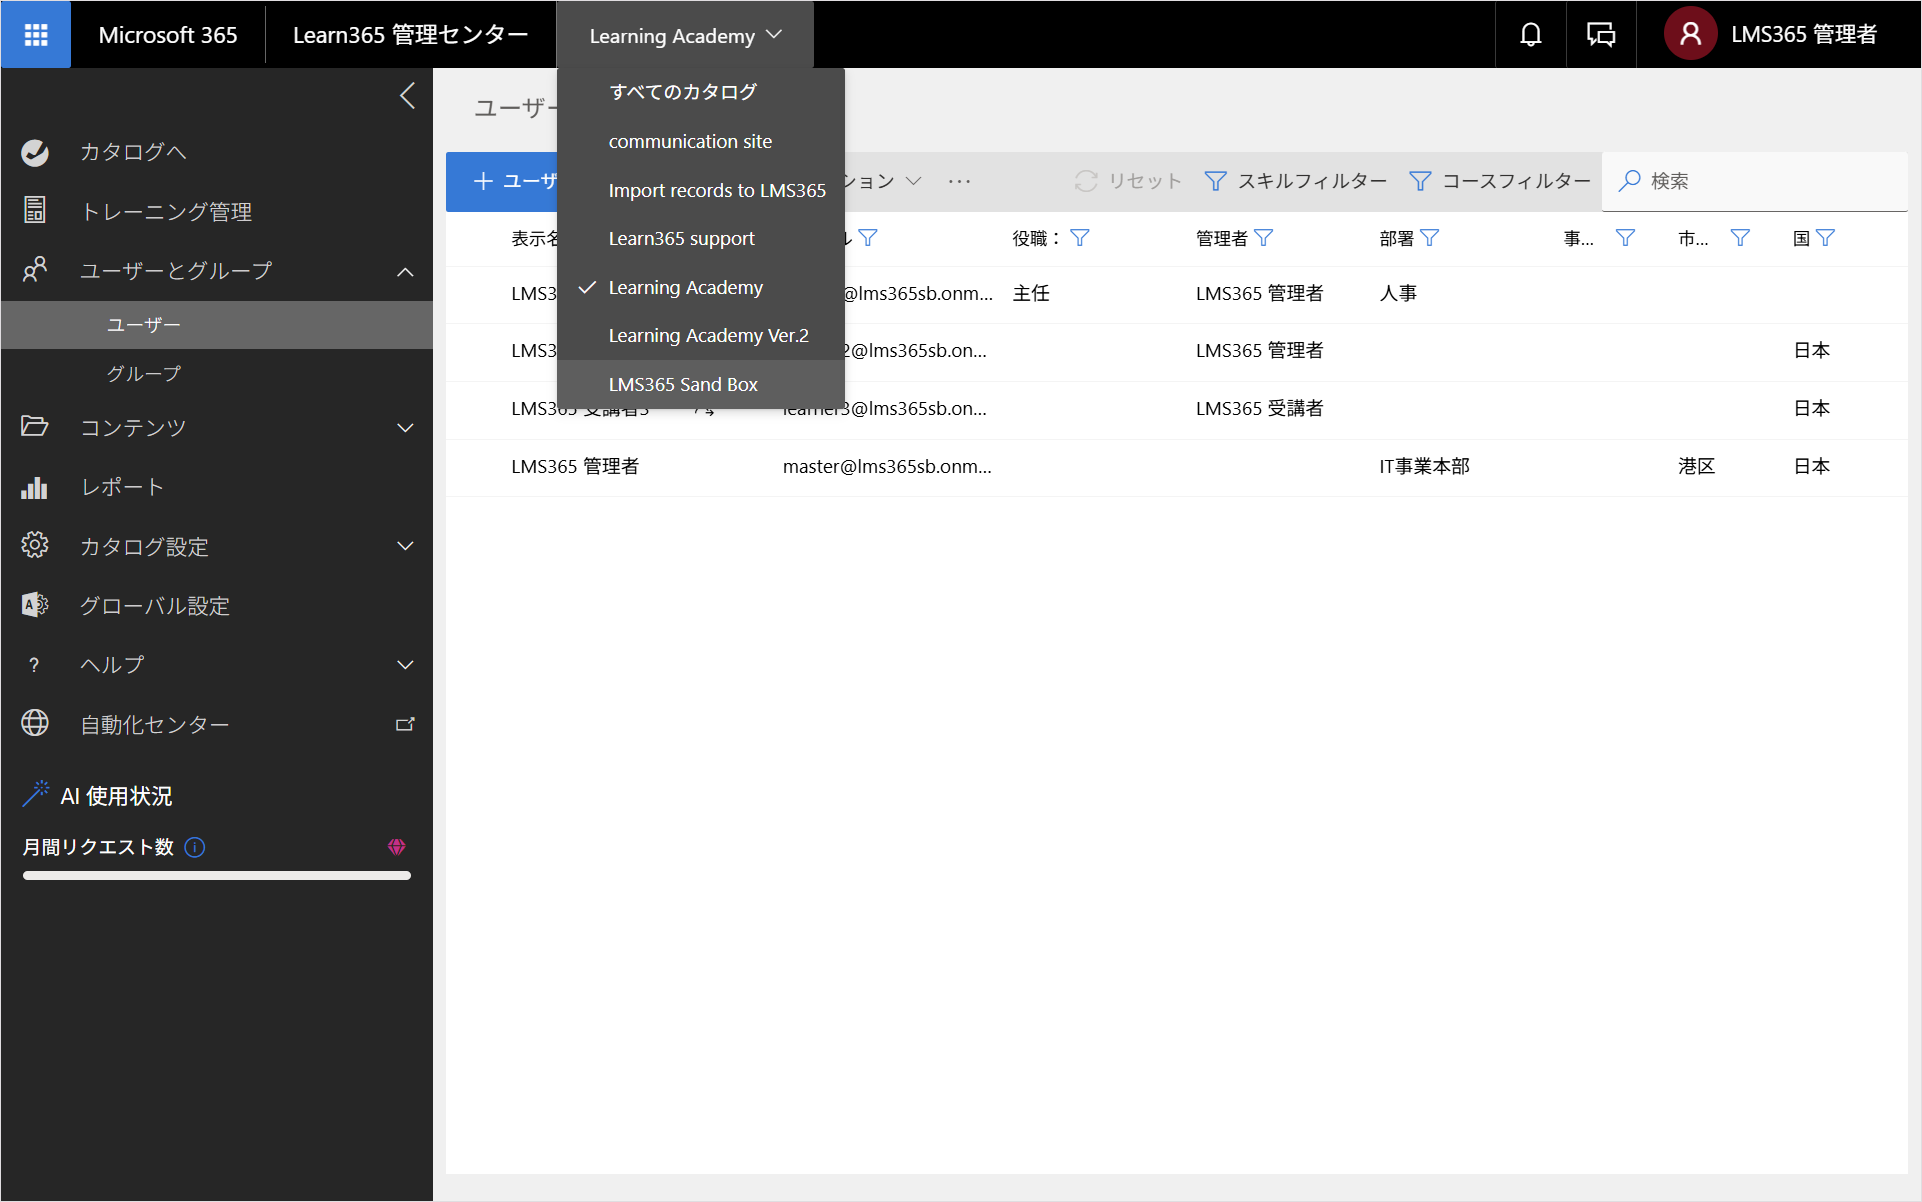Select Learning Academy Ver.2 catalog
This screenshot has width=1922, height=1202.
(x=701, y=336)
